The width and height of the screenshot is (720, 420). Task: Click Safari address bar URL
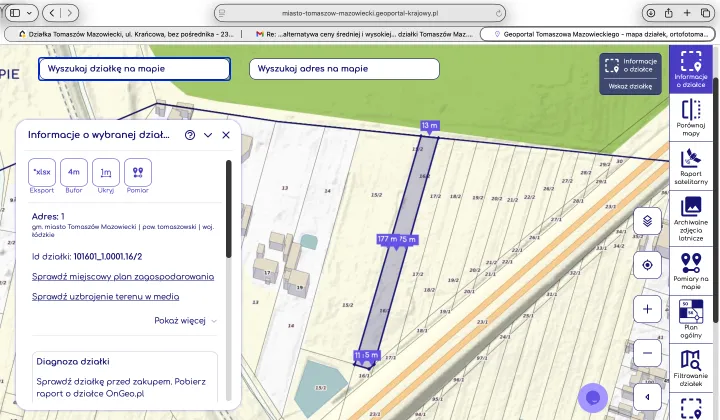pyautogui.click(x=360, y=13)
